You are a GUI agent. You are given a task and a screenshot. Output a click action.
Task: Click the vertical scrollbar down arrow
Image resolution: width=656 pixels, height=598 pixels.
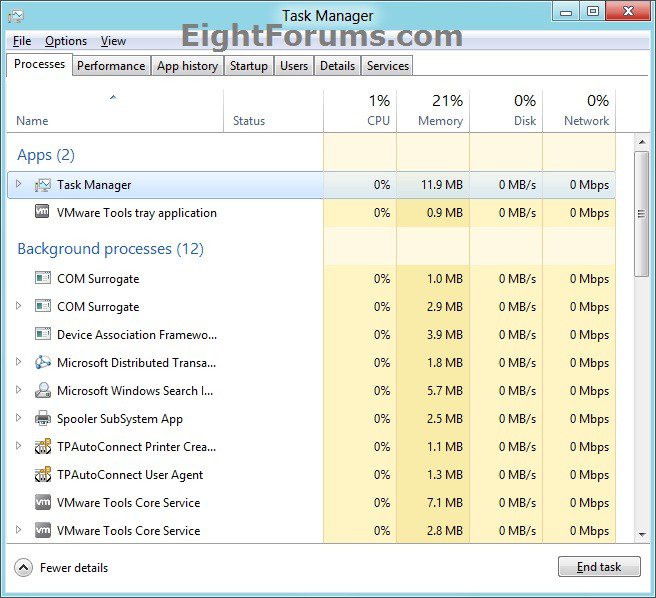[x=642, y=536]
